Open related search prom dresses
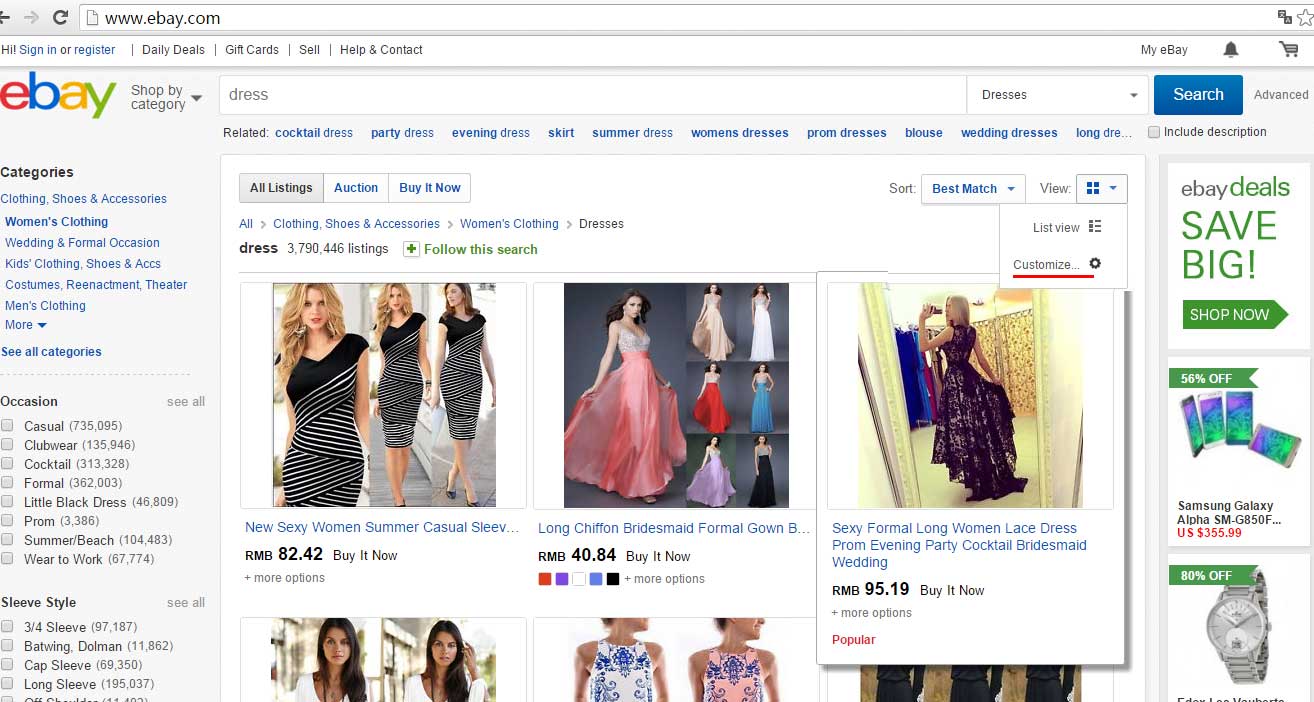This screenshot has height=702, width=1314. click(847, 133)
